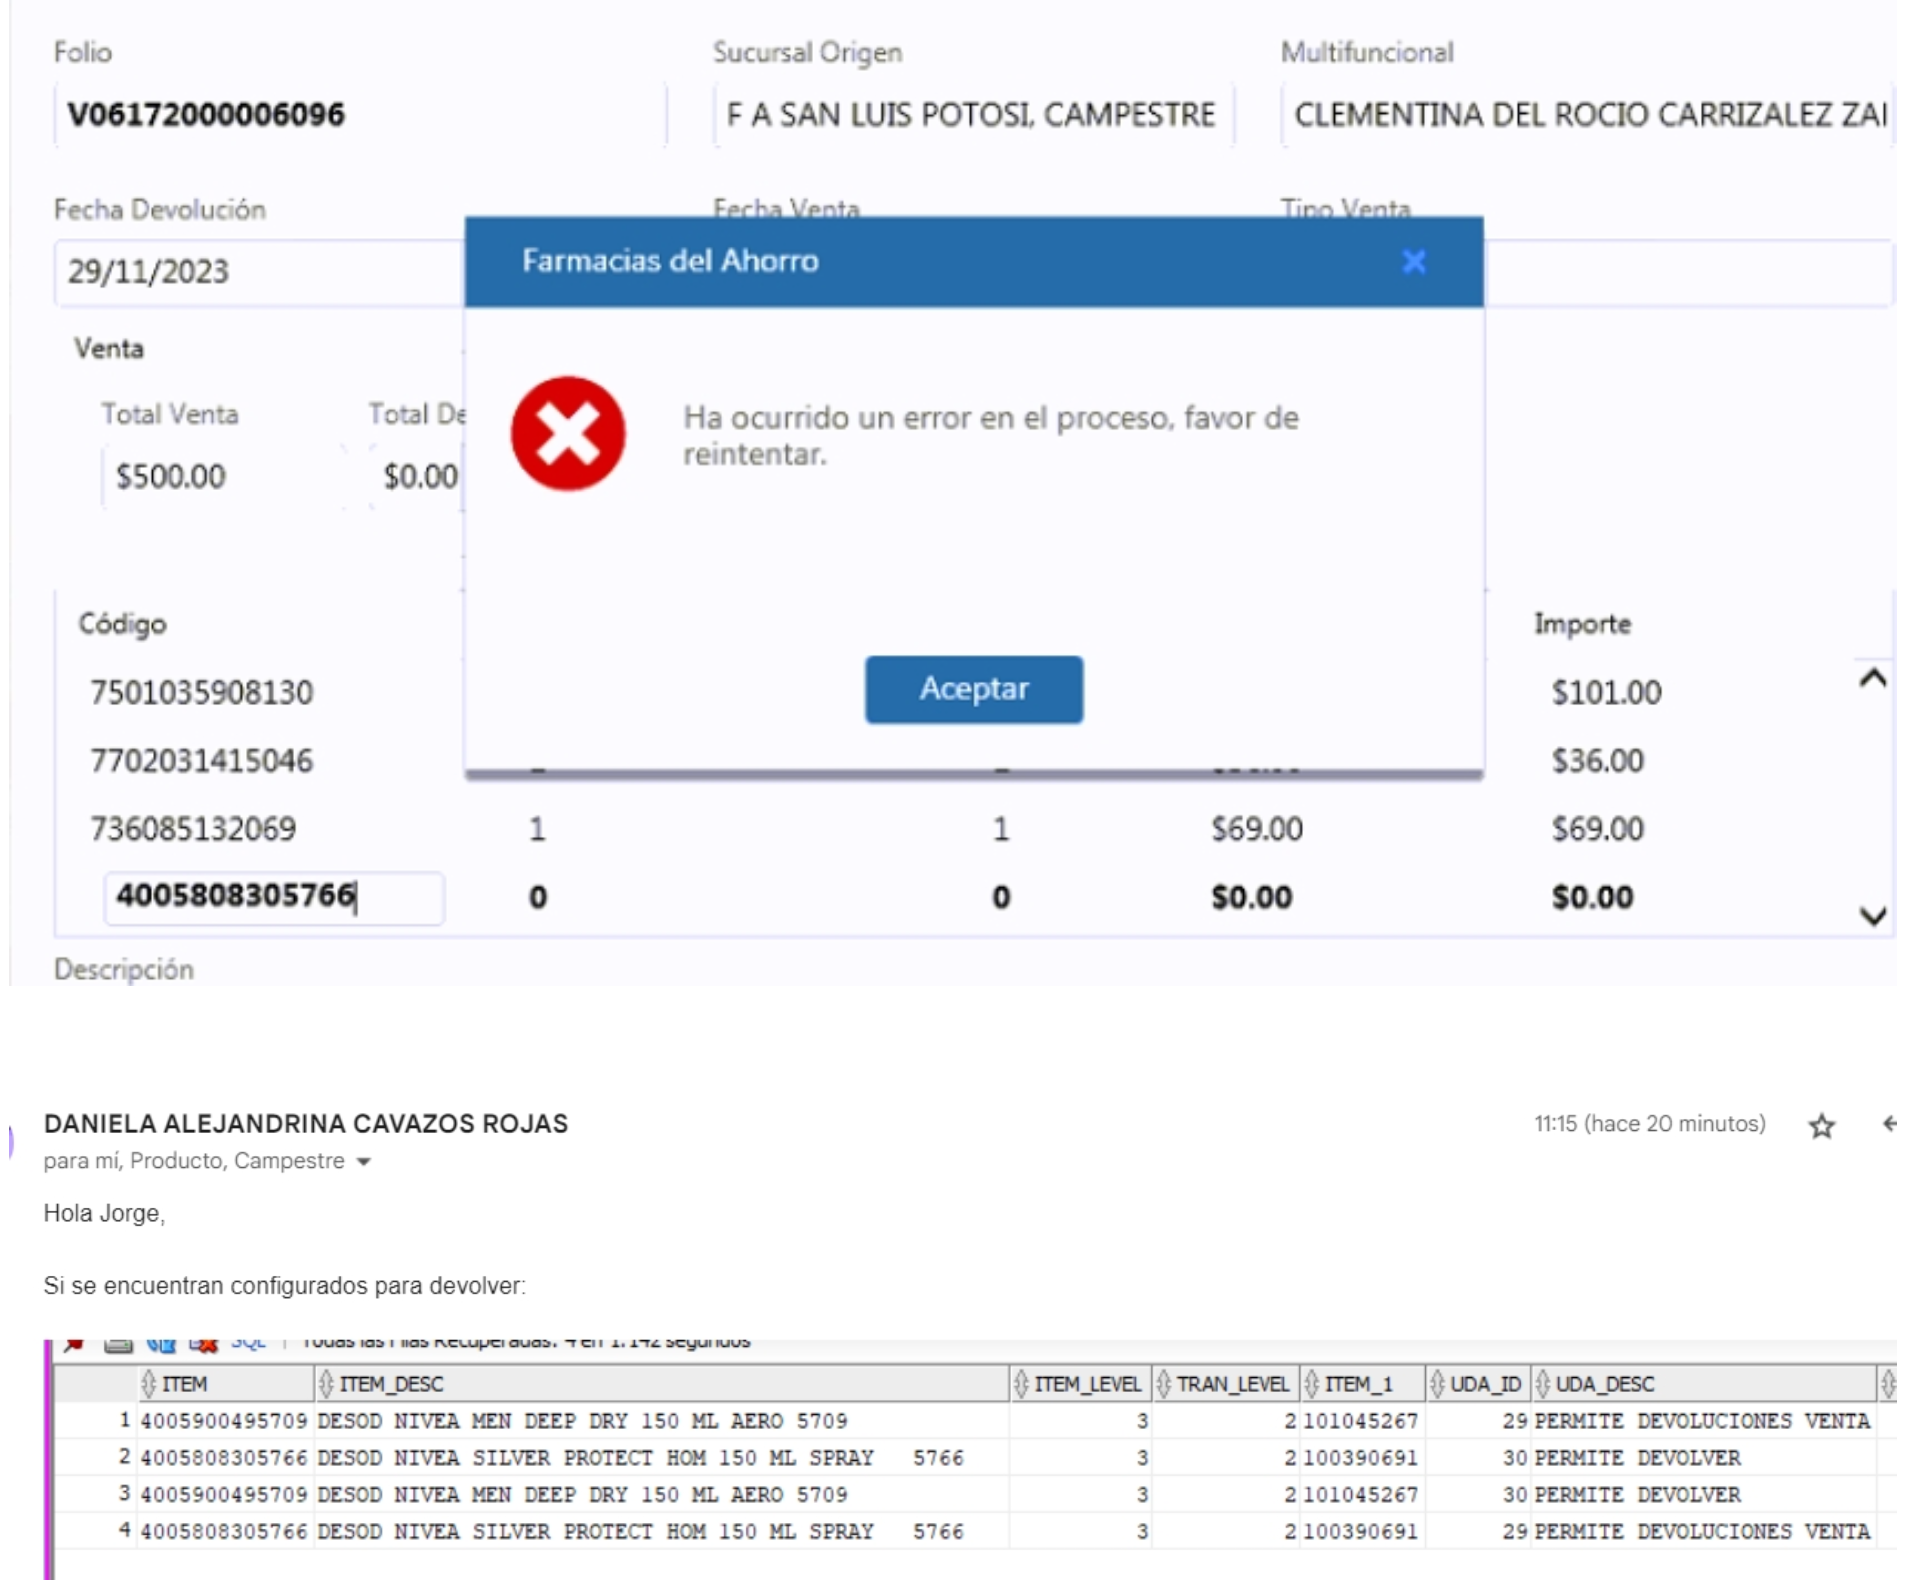Click the Folio field V06172000006096
Viewport: 1916px width, 1580px height.
coord(358,115)
